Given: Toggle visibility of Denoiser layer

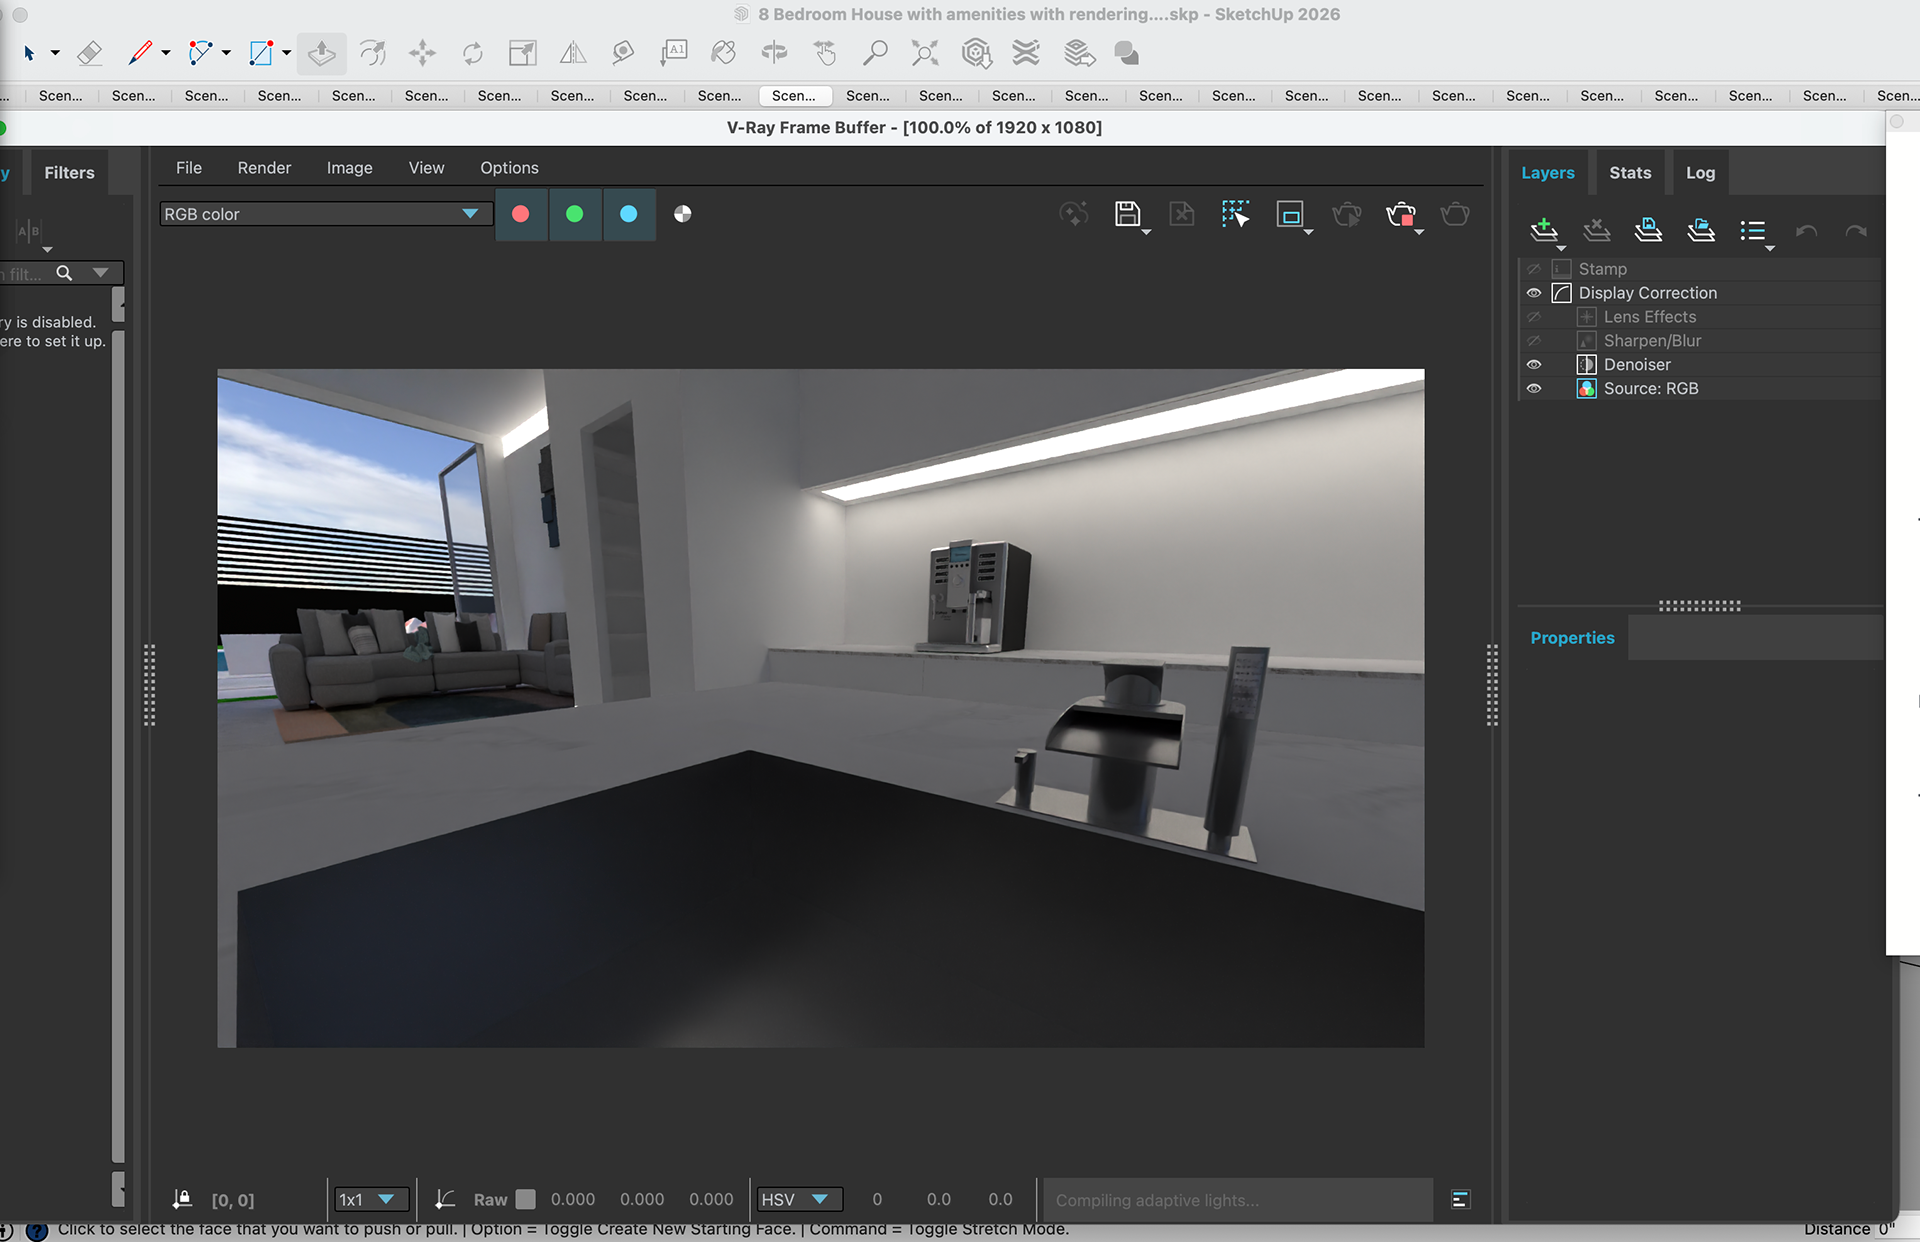Looking at the screenshot, I should pyautogui.click(x=1533, y=365).
